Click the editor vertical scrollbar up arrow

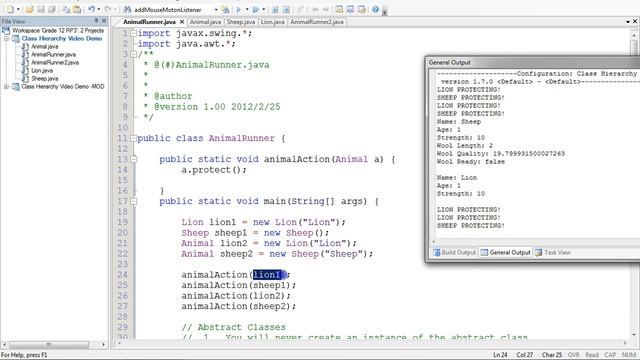click(634, 36)
